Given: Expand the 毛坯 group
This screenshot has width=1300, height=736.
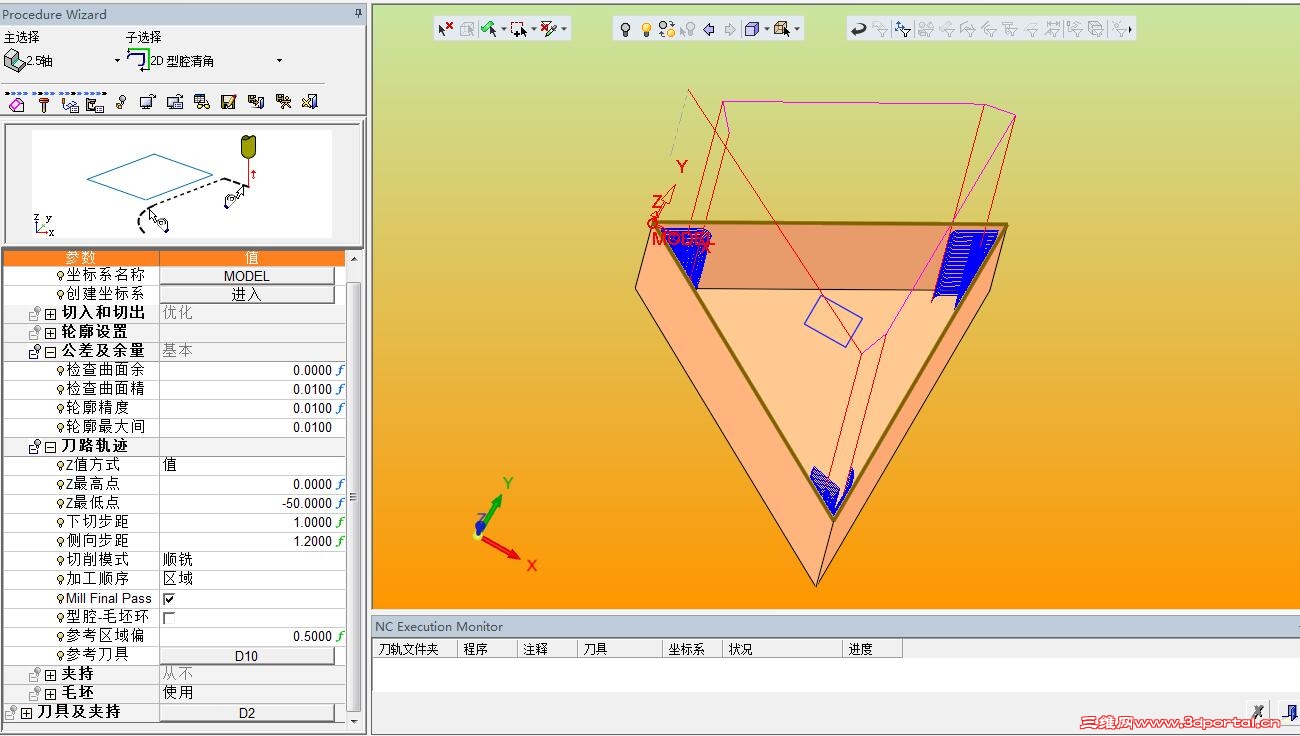Looking at the screenshot, I should 50,693.
